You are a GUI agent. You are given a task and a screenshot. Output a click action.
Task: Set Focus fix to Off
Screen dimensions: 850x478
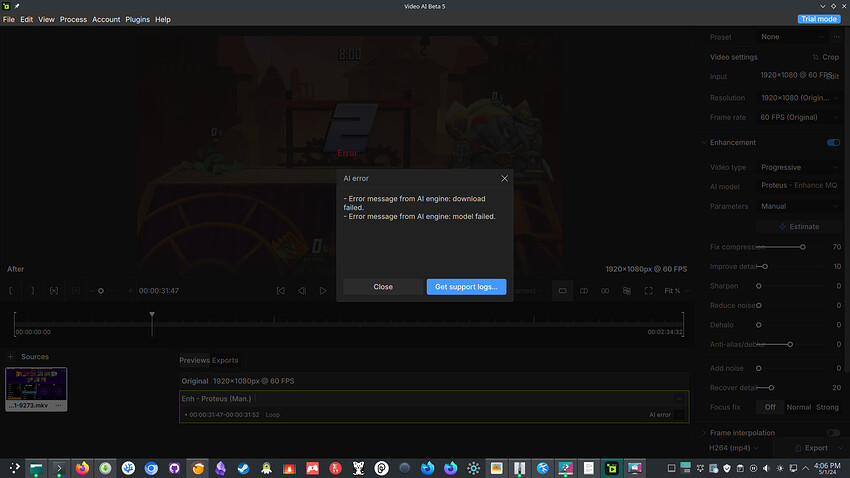[770, 408]
